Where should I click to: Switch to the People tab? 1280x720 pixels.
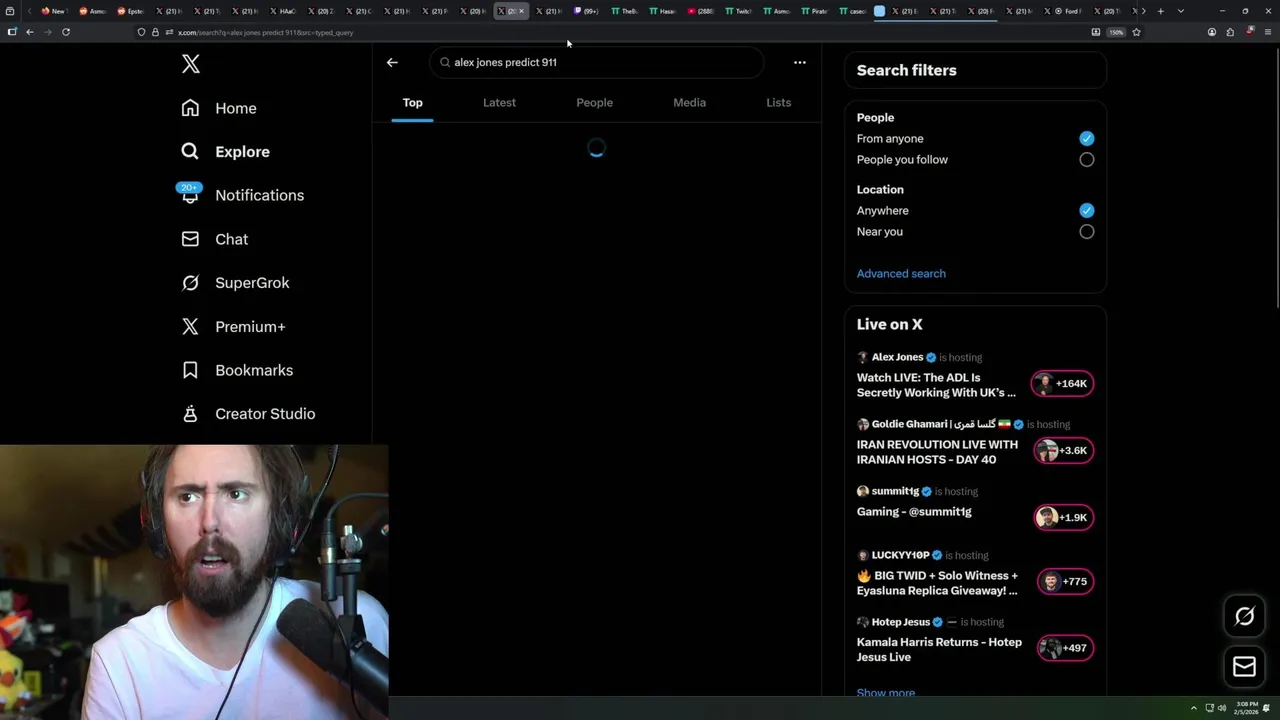click(x=594, y=102)
